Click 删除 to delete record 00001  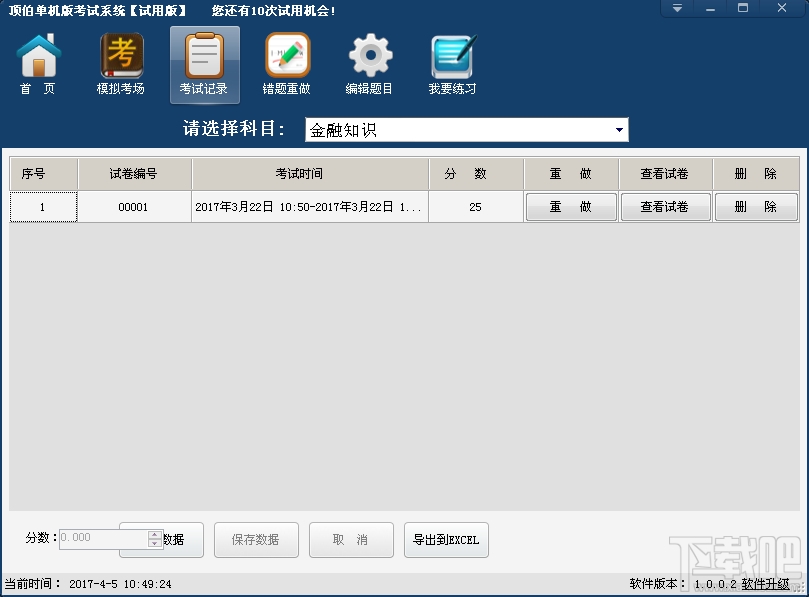[756, 206]
